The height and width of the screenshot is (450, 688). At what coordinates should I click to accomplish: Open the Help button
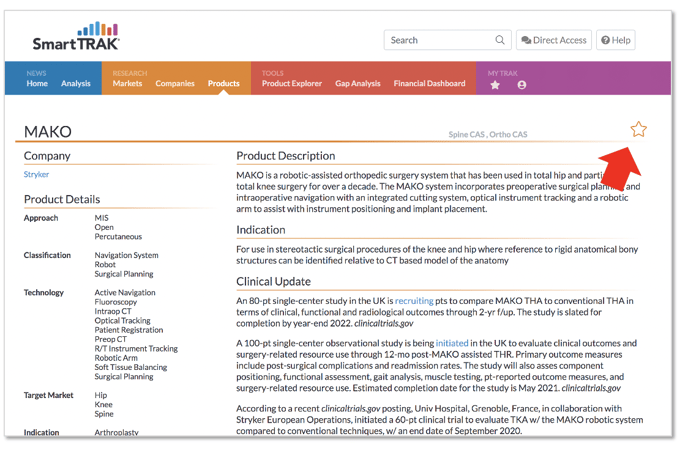616,40
